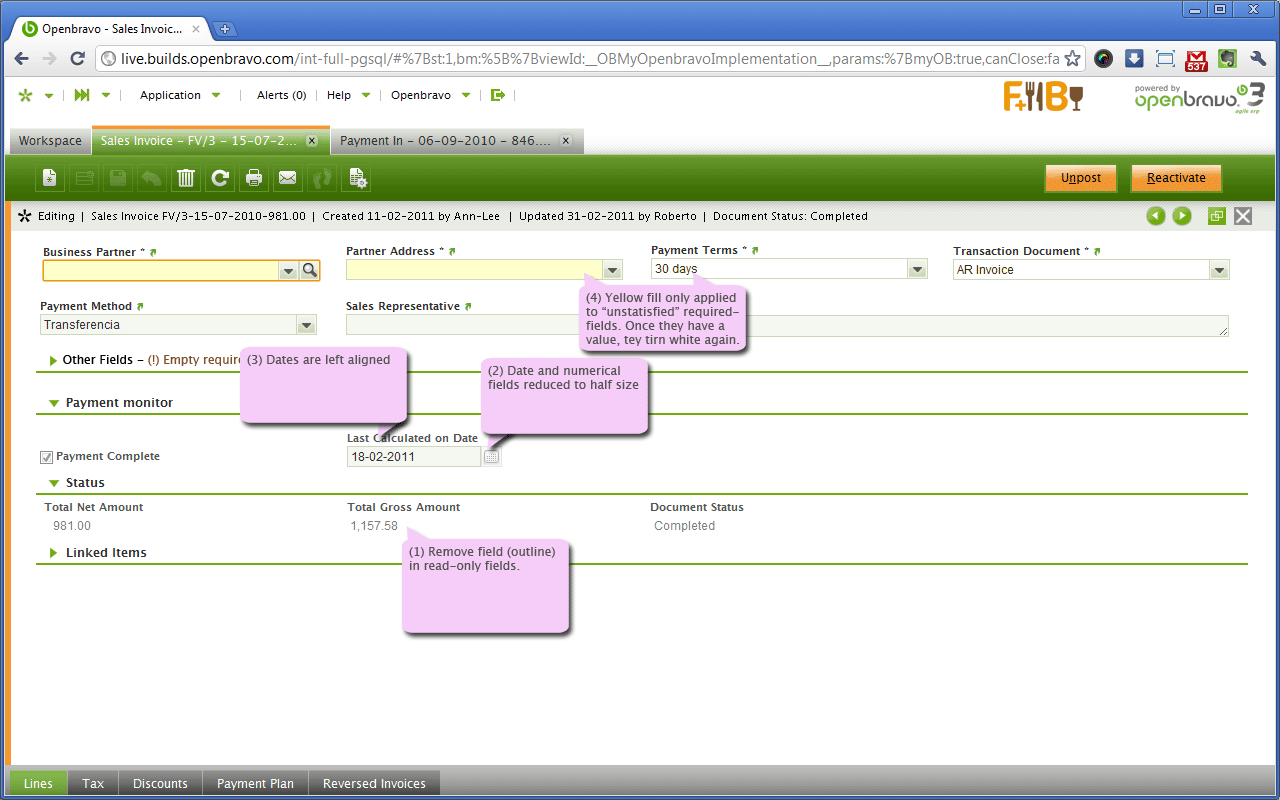
Task: Click the Business Partner magnifier search icon
Action: pyautogui.click(x=309, y=270)
